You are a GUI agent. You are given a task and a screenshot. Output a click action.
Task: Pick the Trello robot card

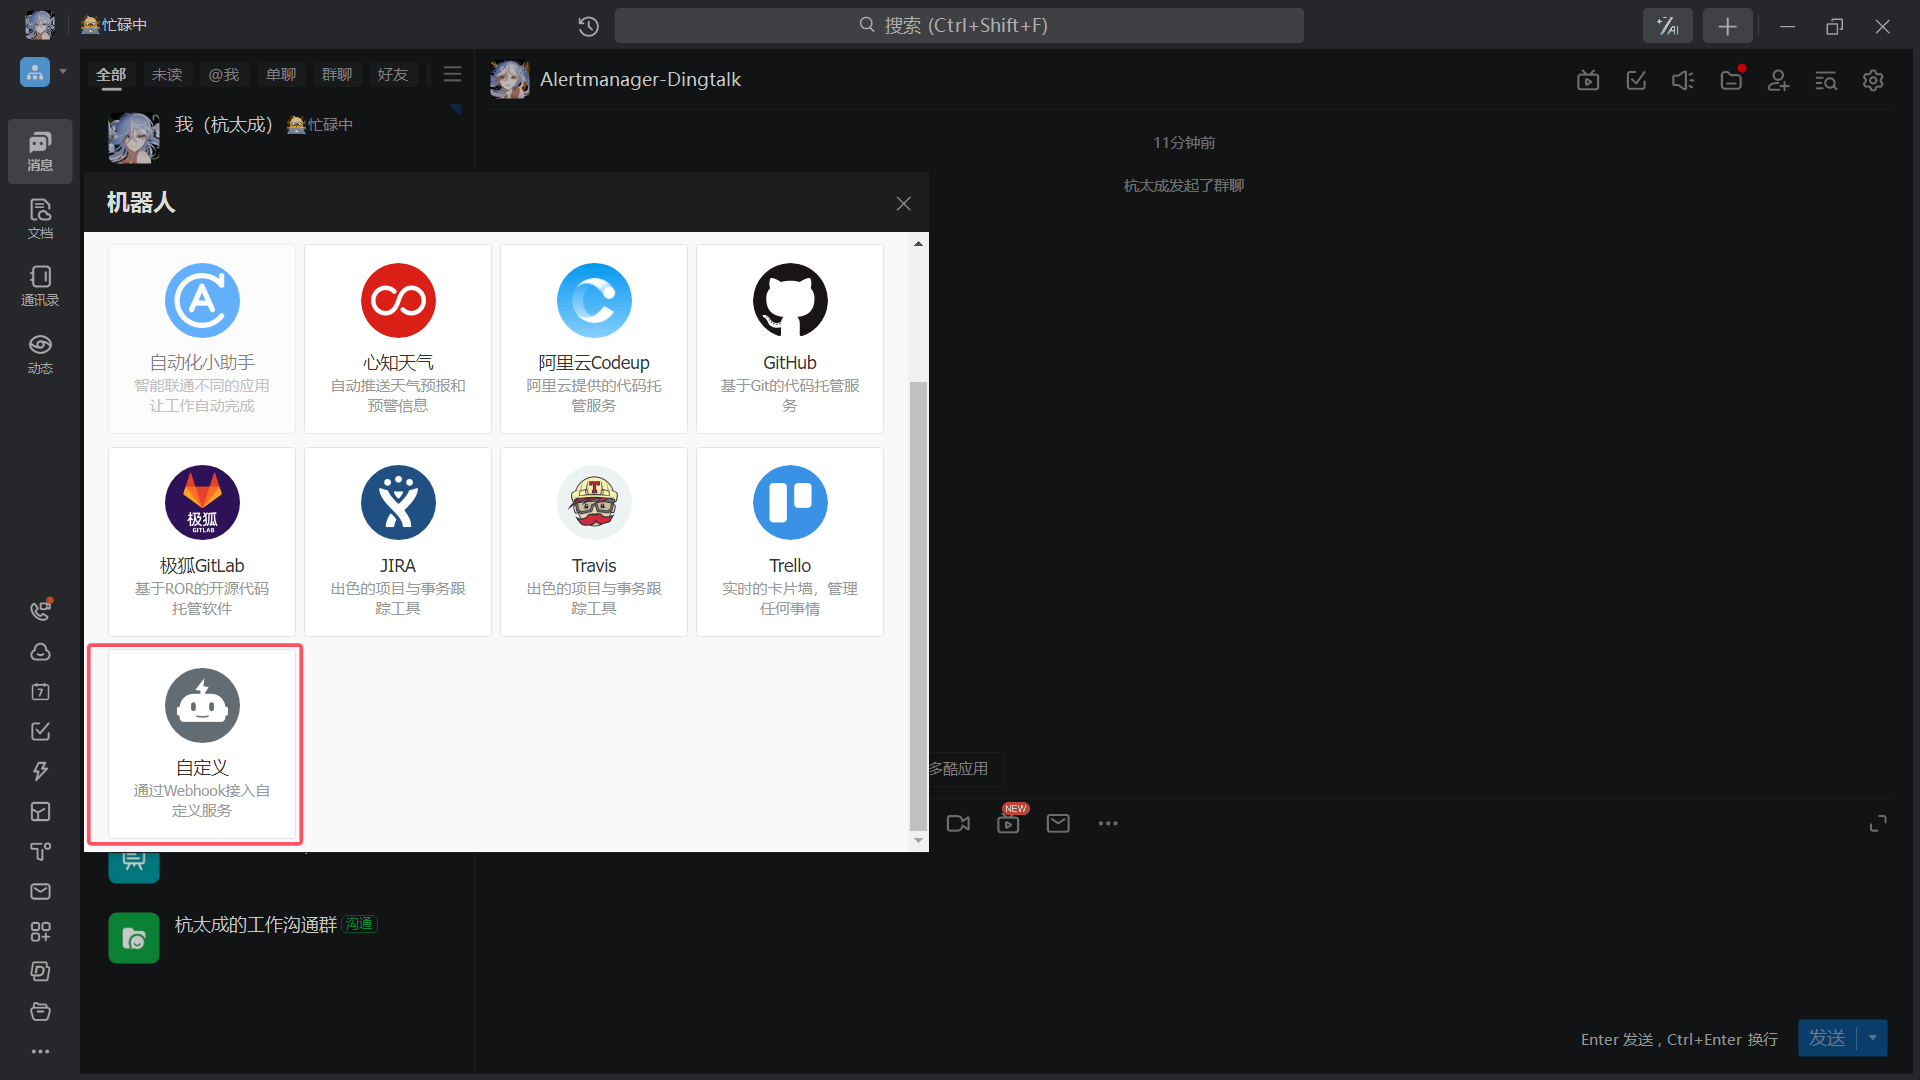(790, 541)
